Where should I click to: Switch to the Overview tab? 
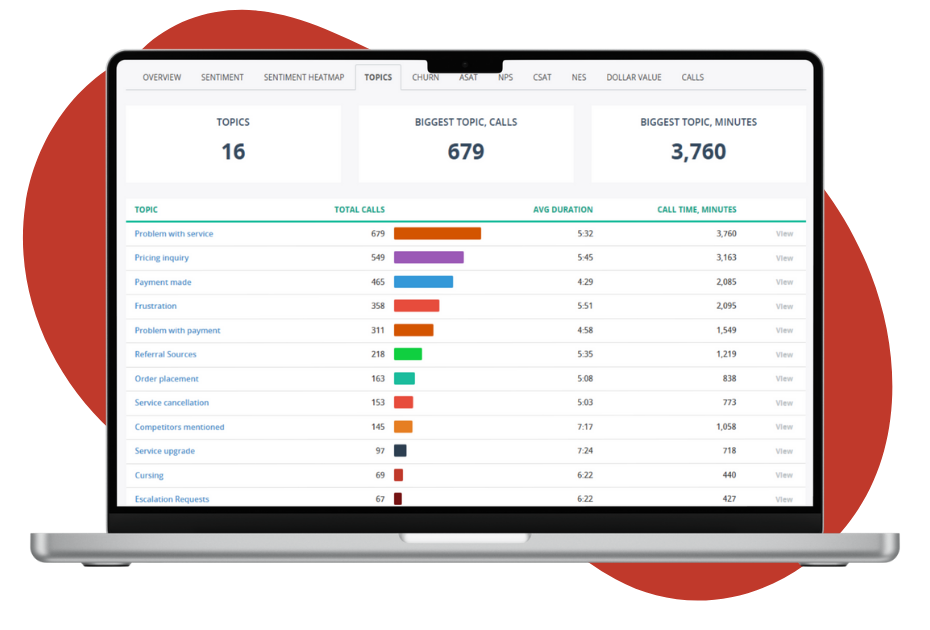coord(161,77)
